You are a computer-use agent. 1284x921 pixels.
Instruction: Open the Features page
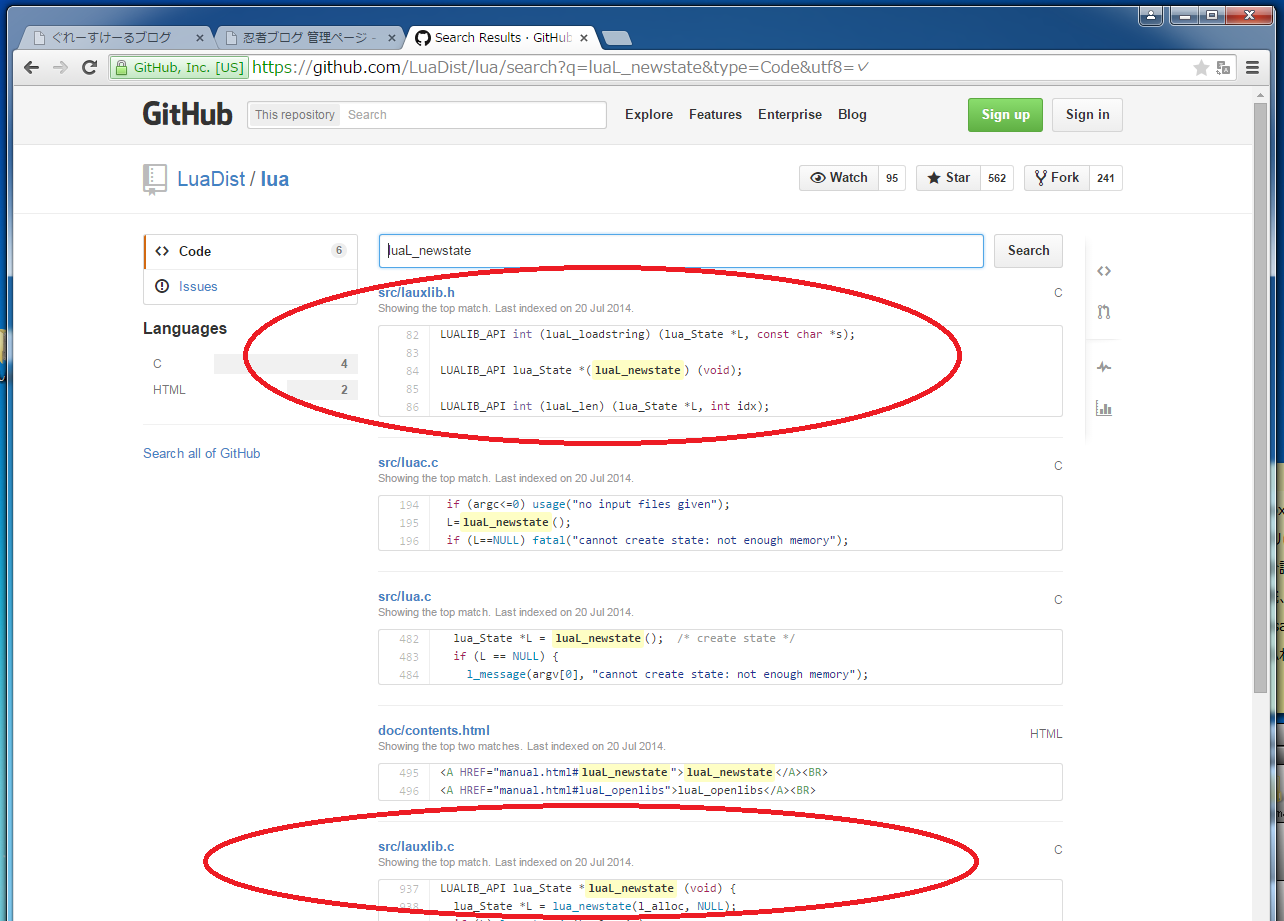[715, 114]
